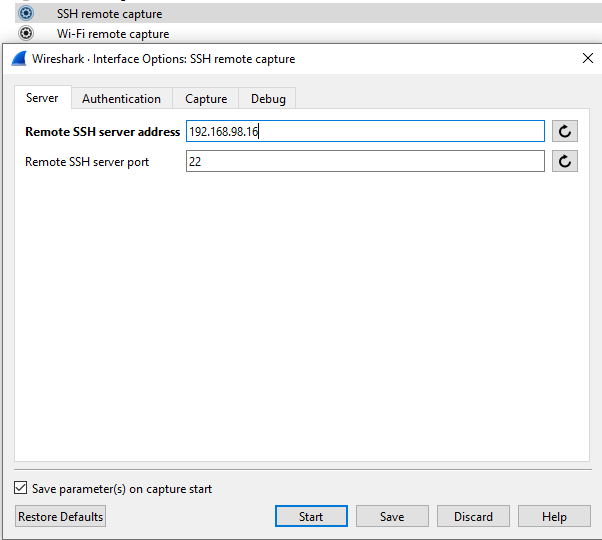Open Help for interface options

point(554,516)
